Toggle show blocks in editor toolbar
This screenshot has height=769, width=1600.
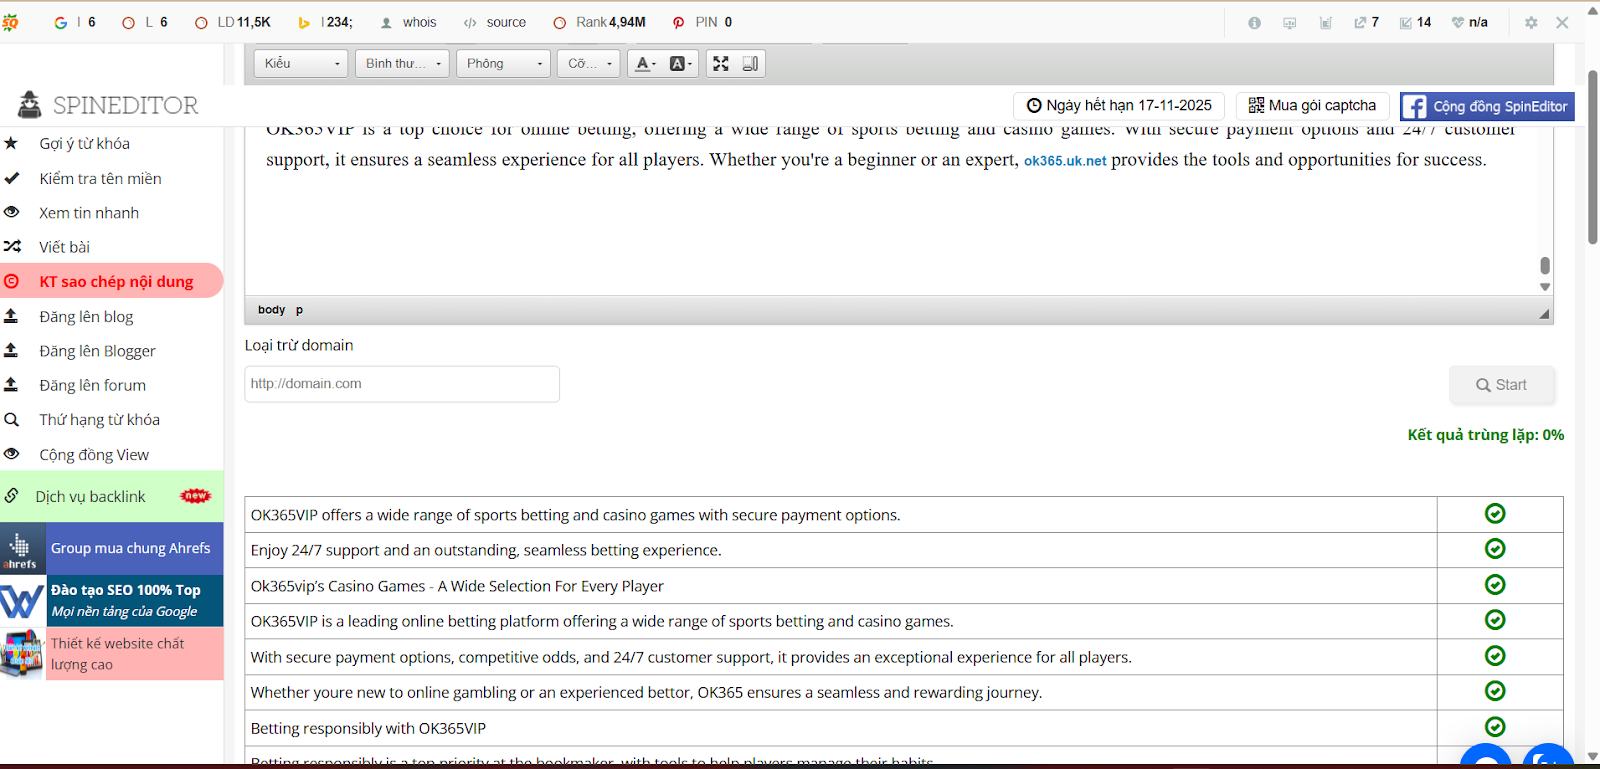pos(750,63)
